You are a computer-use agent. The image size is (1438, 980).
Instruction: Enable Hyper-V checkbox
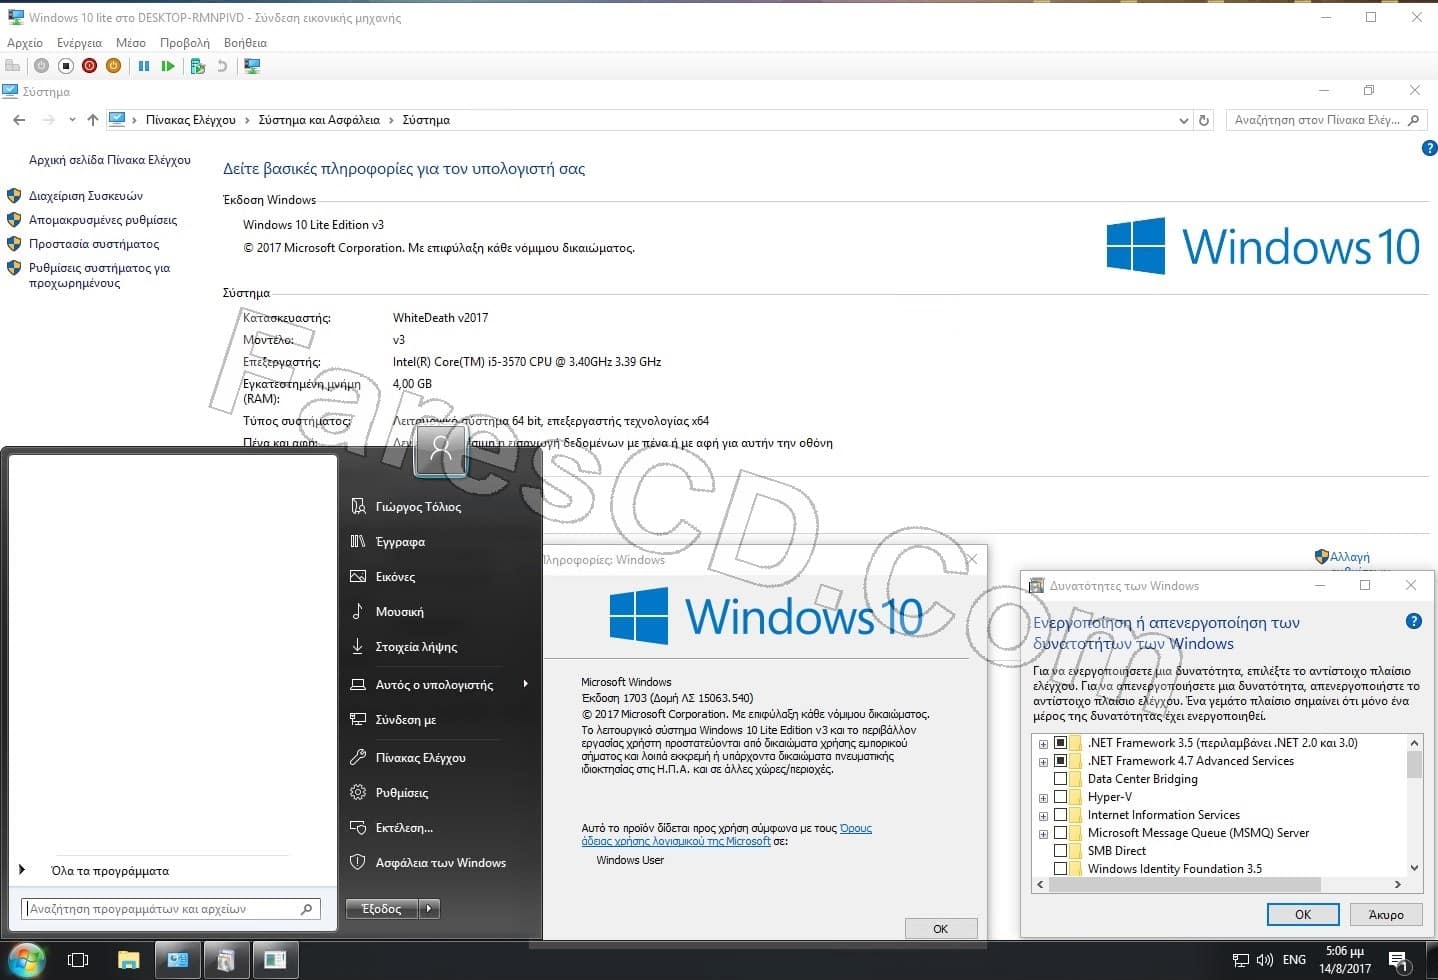click(x=1060, y=797)
